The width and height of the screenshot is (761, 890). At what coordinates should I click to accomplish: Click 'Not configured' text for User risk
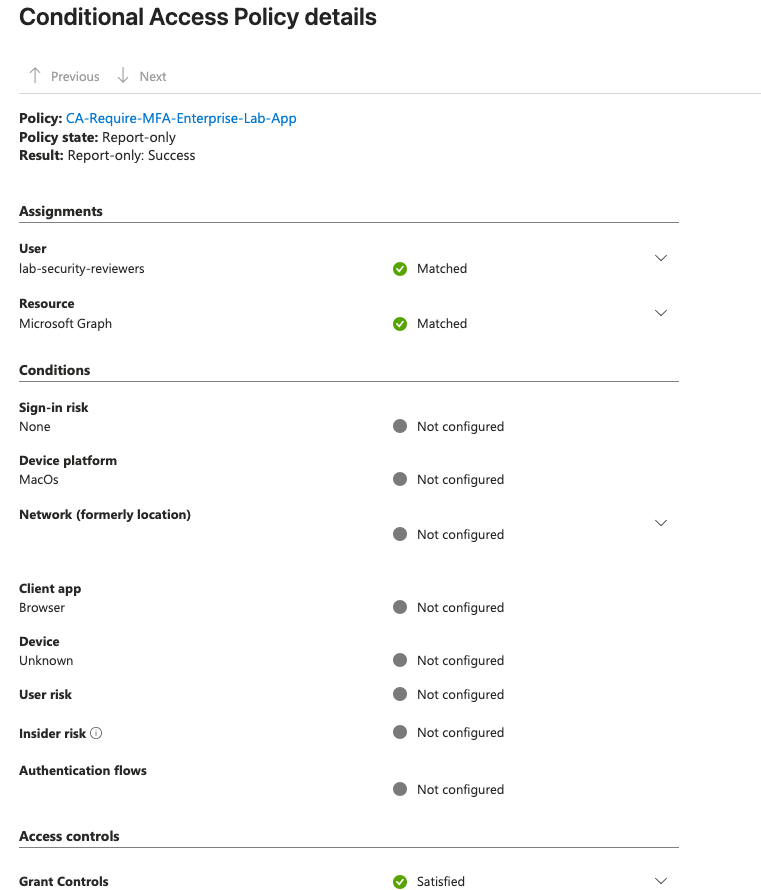(460, 695)
